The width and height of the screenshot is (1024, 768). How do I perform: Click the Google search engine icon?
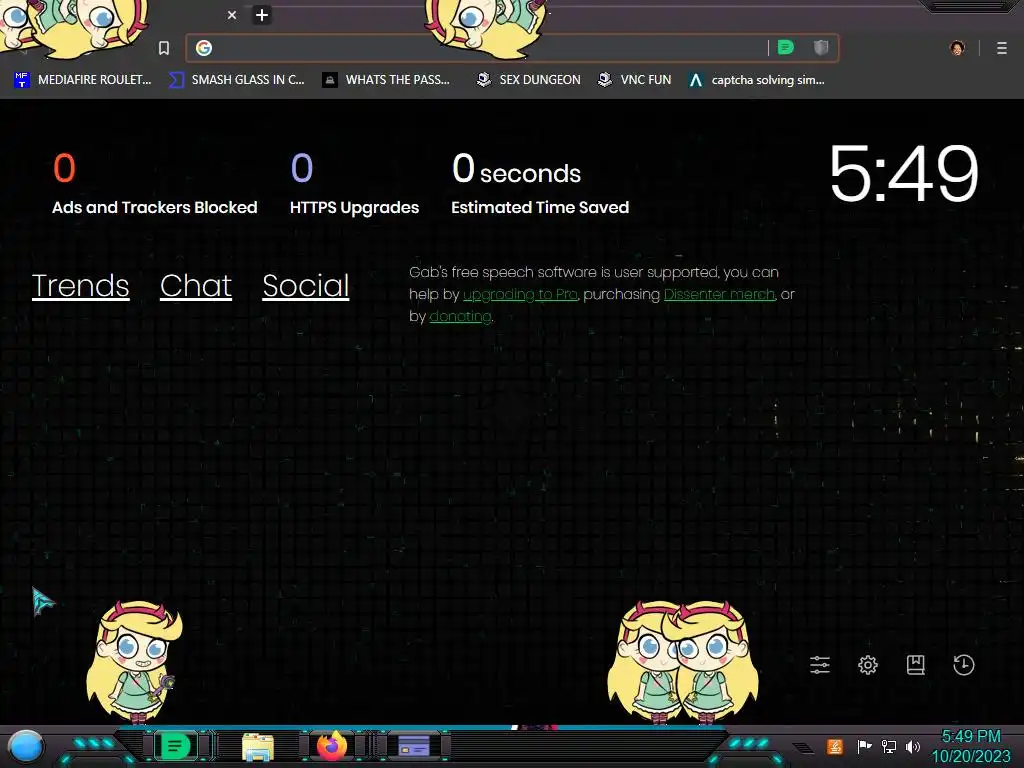pos(204,48)
